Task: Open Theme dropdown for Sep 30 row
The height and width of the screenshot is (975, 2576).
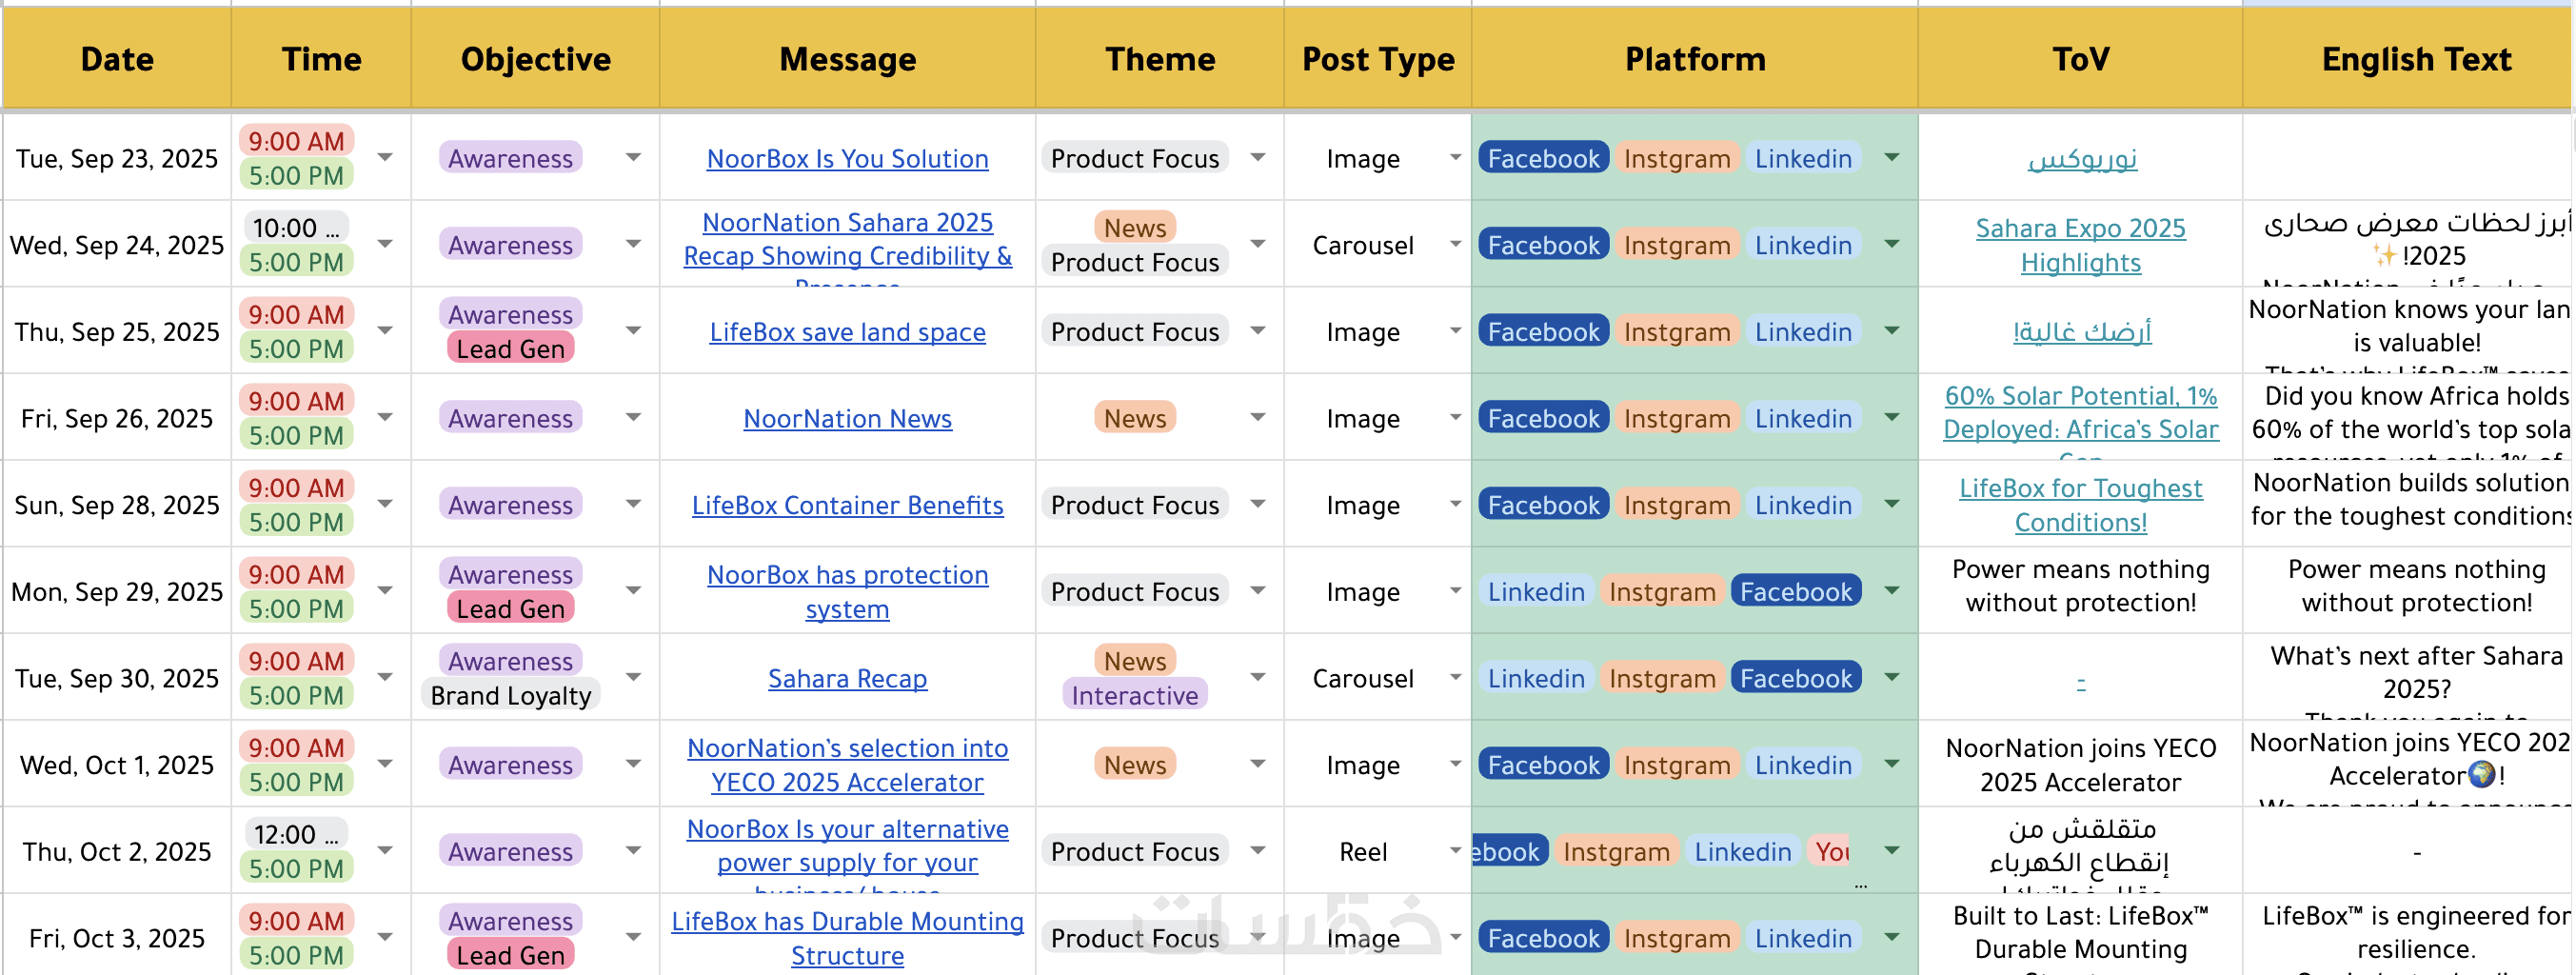Action: [x=1258, y=678]
